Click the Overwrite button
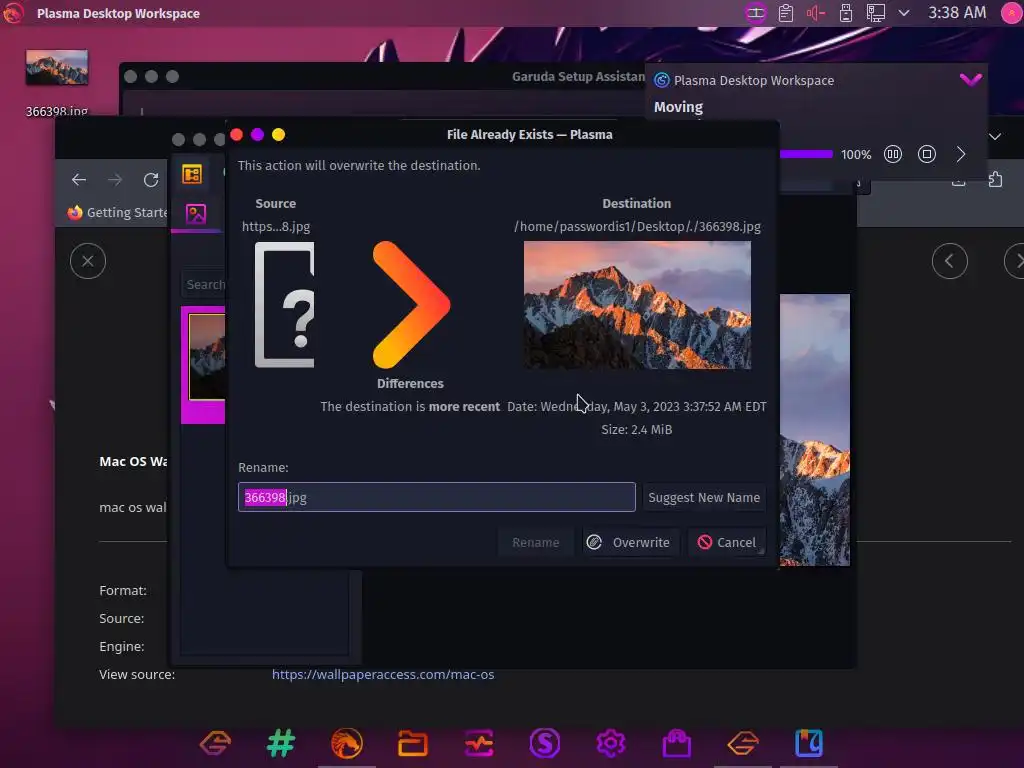 (629, 542)
